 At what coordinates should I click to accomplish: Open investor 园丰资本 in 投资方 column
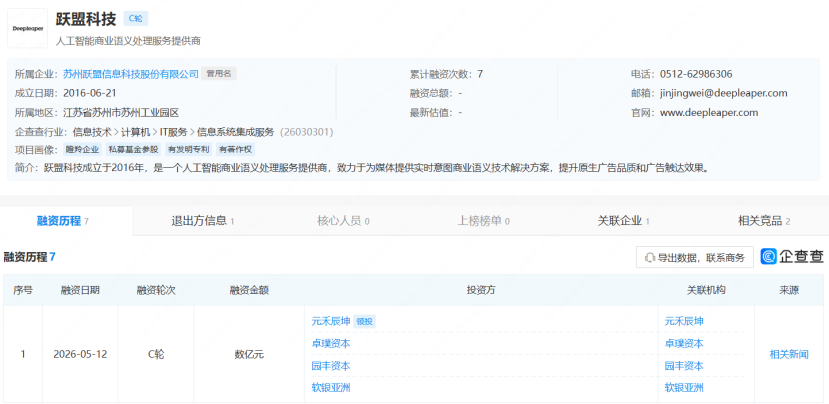(331, 365)
